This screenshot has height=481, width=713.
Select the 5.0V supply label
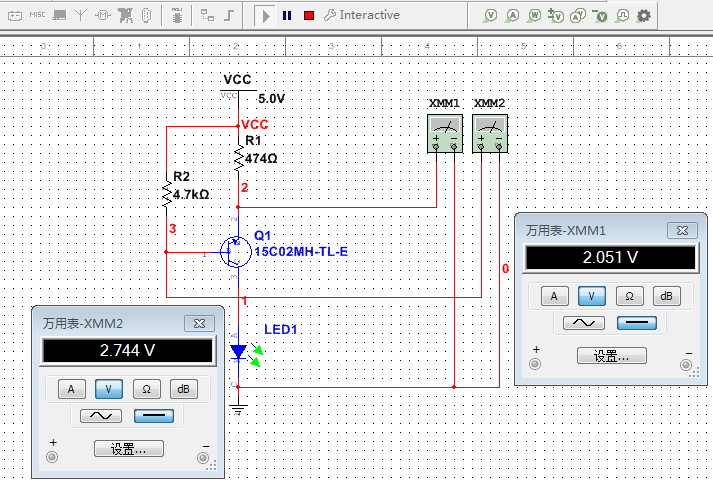[x=271, y=99]
